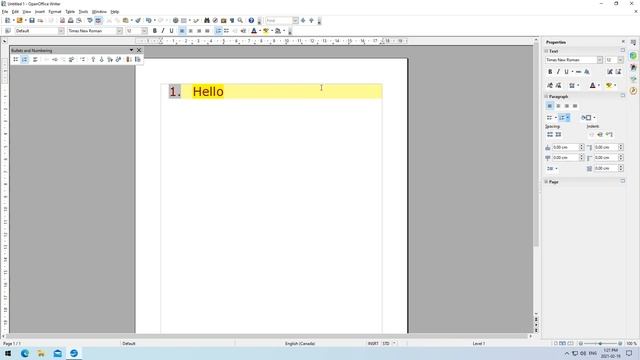Open the Bullets and Numbering toolbar options arrow
640x360 pixels.
click(131, 50)
